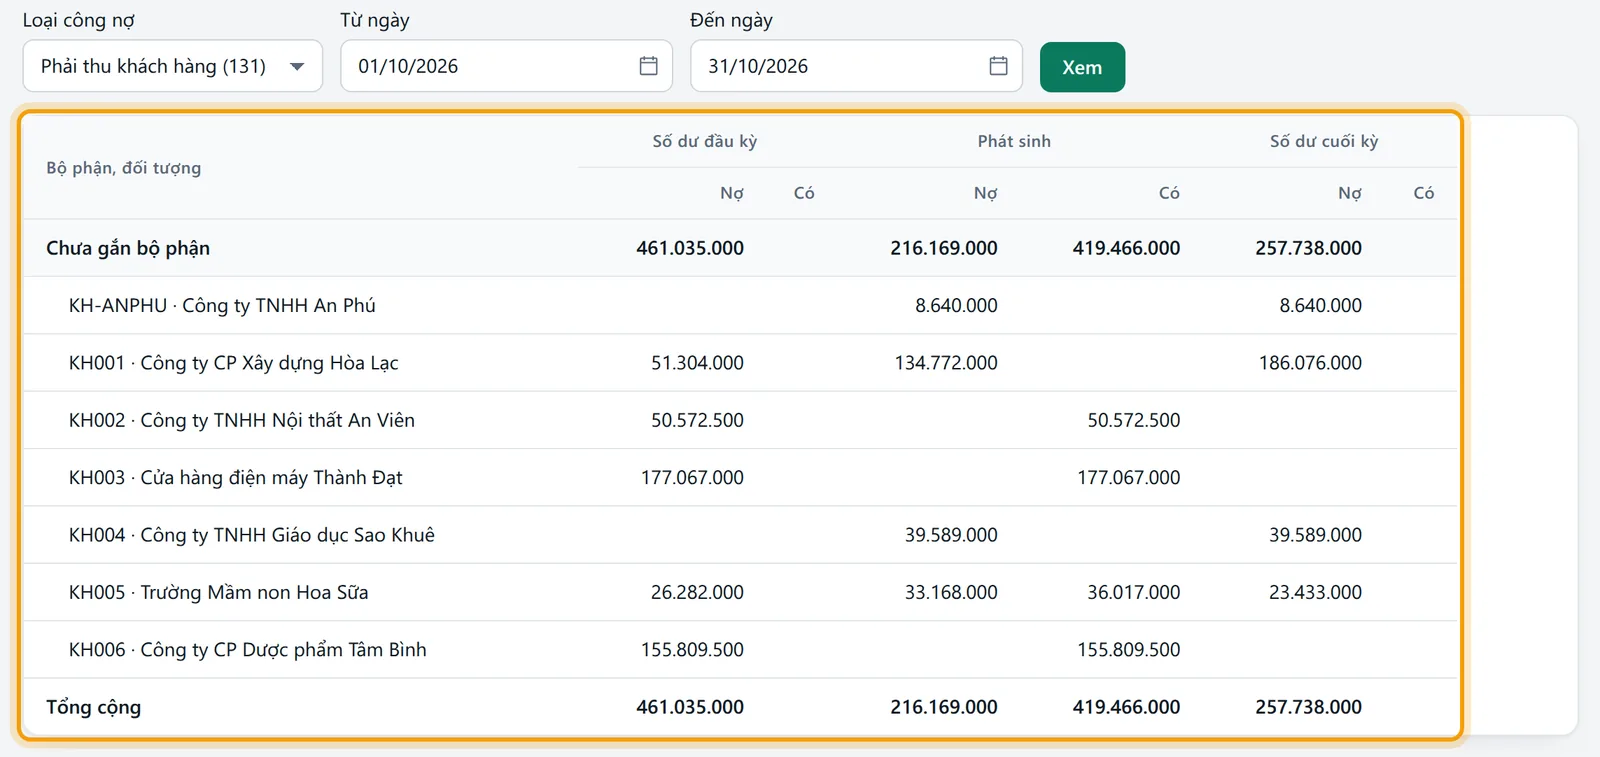1600x757 pixels.
Task: Select KH003 Cửa hàng điện máy Thành Đạt
Action: (740, 478)
